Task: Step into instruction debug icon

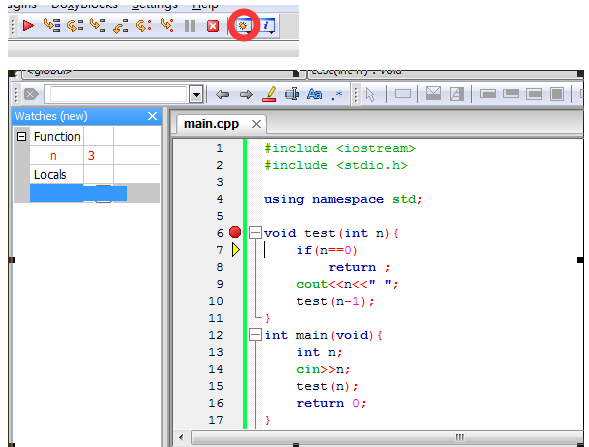Action: click(167, 26)
